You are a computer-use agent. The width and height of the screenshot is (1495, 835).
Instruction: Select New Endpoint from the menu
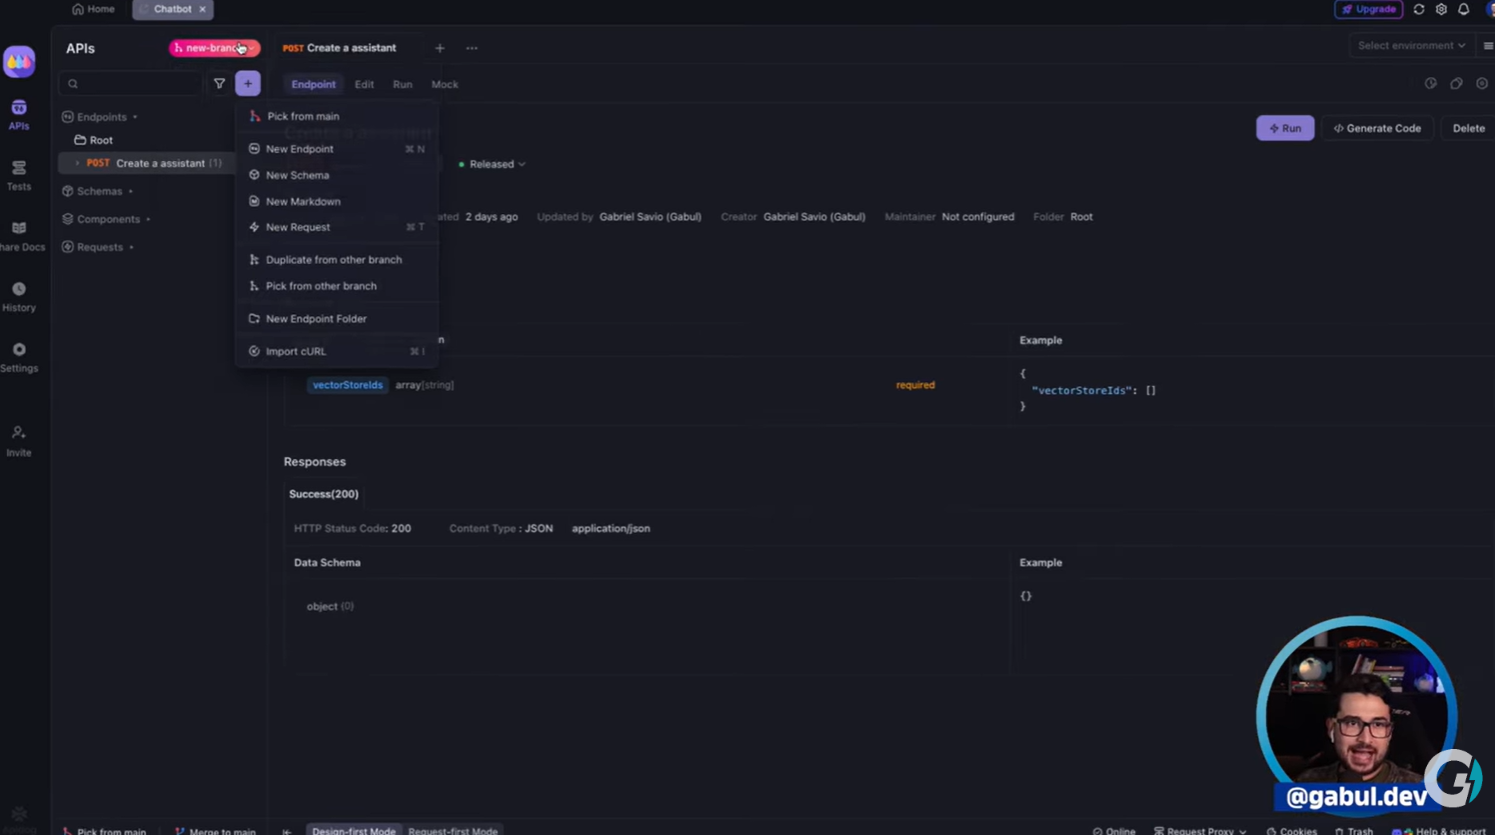pos(300,149)
